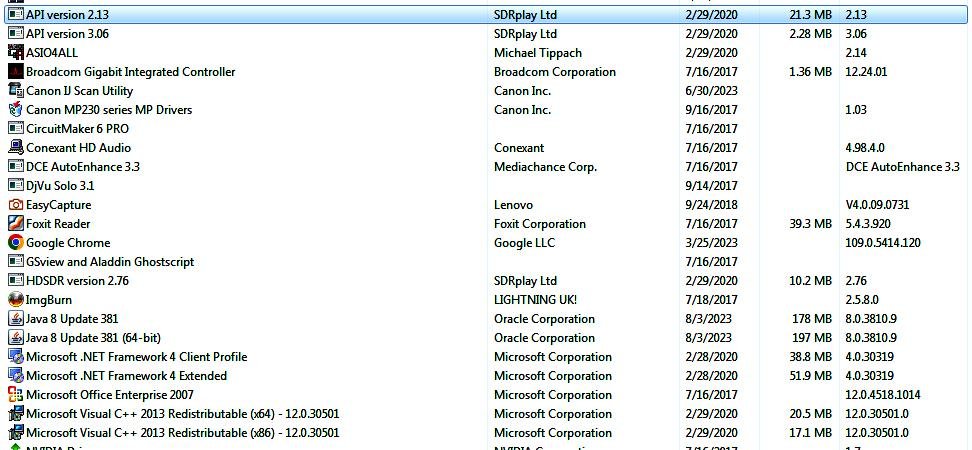Select the DCE AutoEnhance 3.3 icon

16,167
